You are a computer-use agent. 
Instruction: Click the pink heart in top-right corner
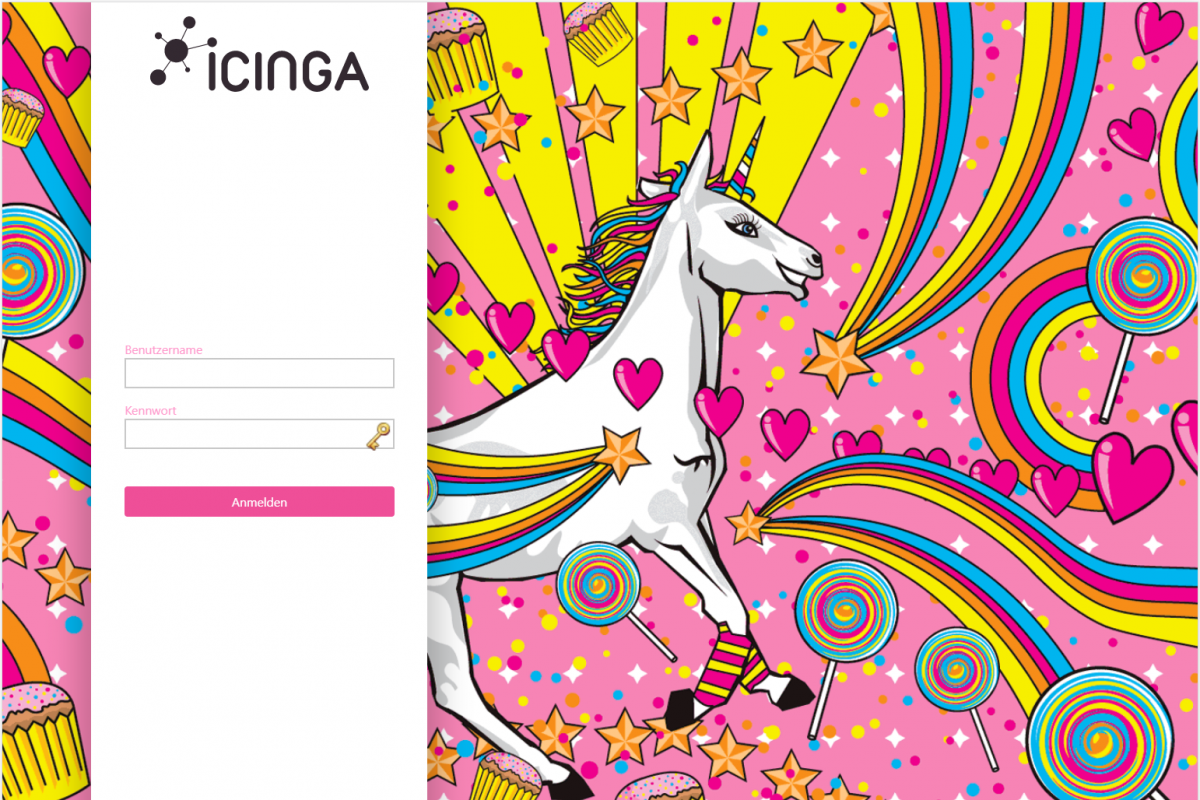[1159, 27]
